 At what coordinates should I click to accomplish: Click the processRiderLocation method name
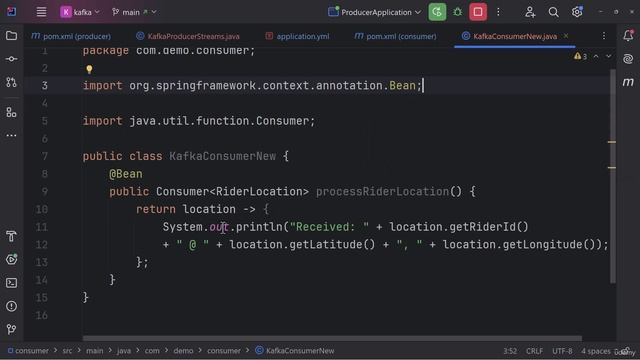click(x=382, y=191)
